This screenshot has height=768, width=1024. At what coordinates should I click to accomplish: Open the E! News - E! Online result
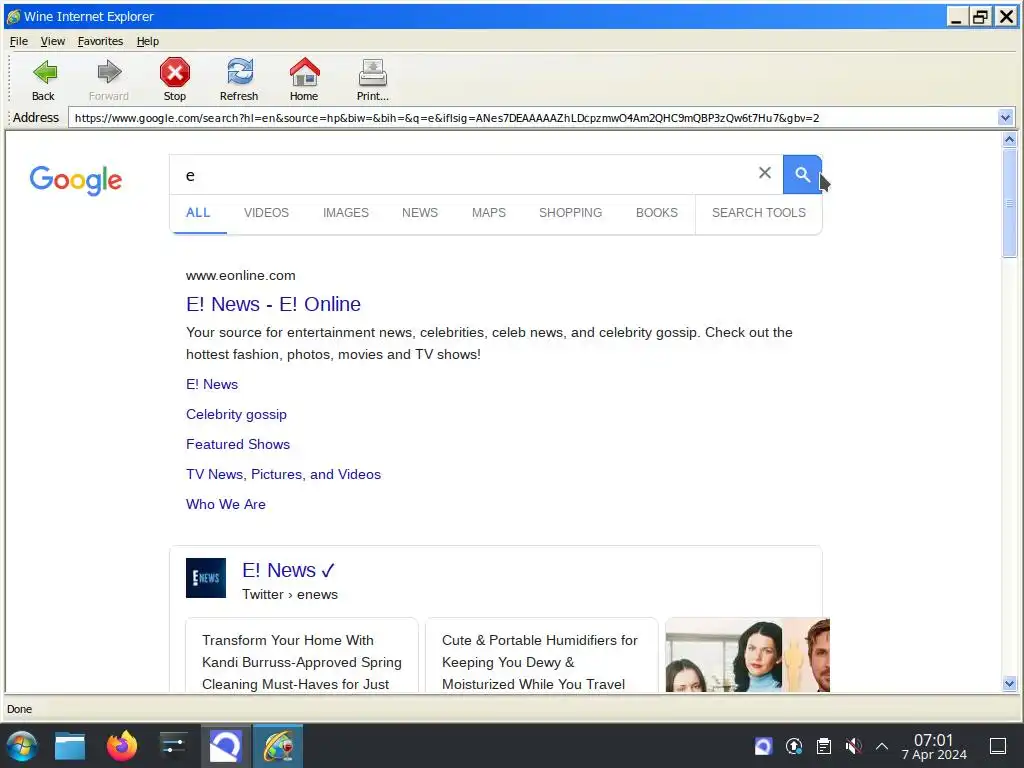(273, 304)
